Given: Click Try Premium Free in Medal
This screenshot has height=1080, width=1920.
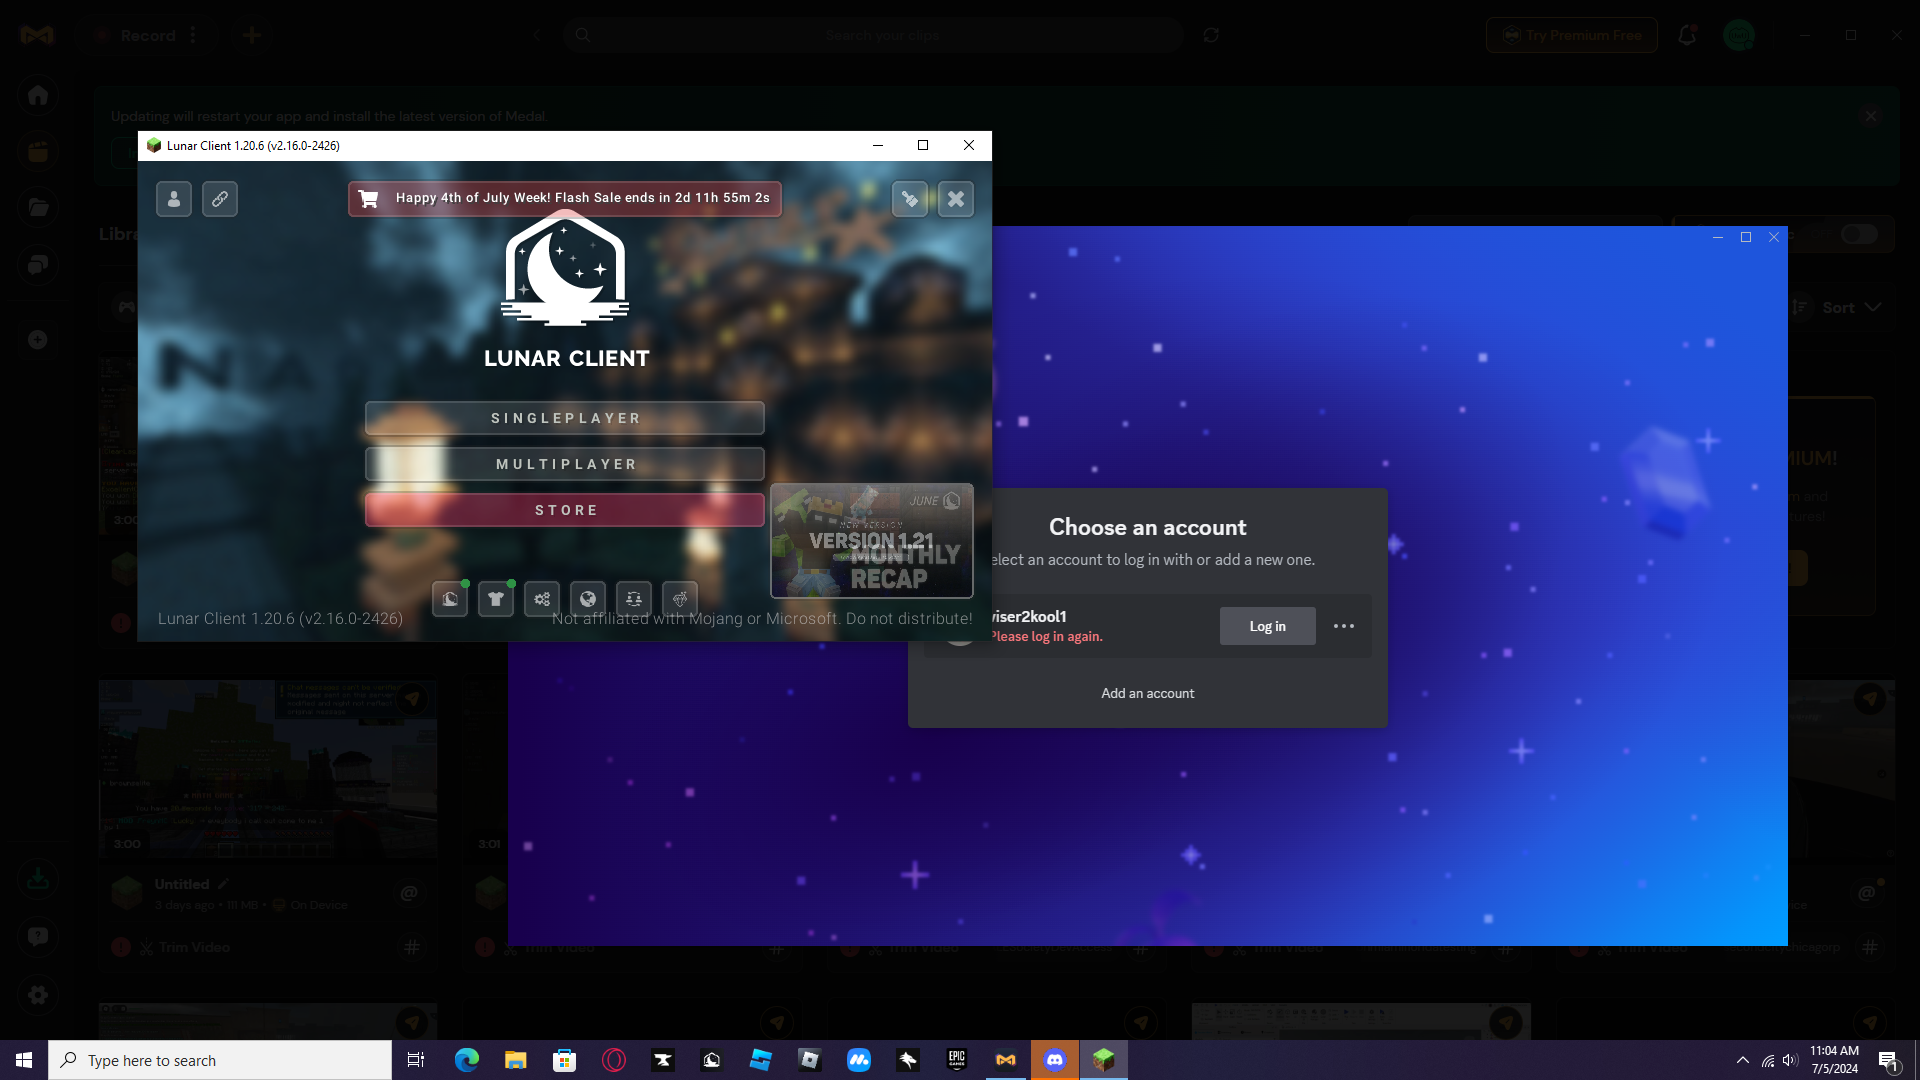Looking at the screenshot, I should 1572,35.
